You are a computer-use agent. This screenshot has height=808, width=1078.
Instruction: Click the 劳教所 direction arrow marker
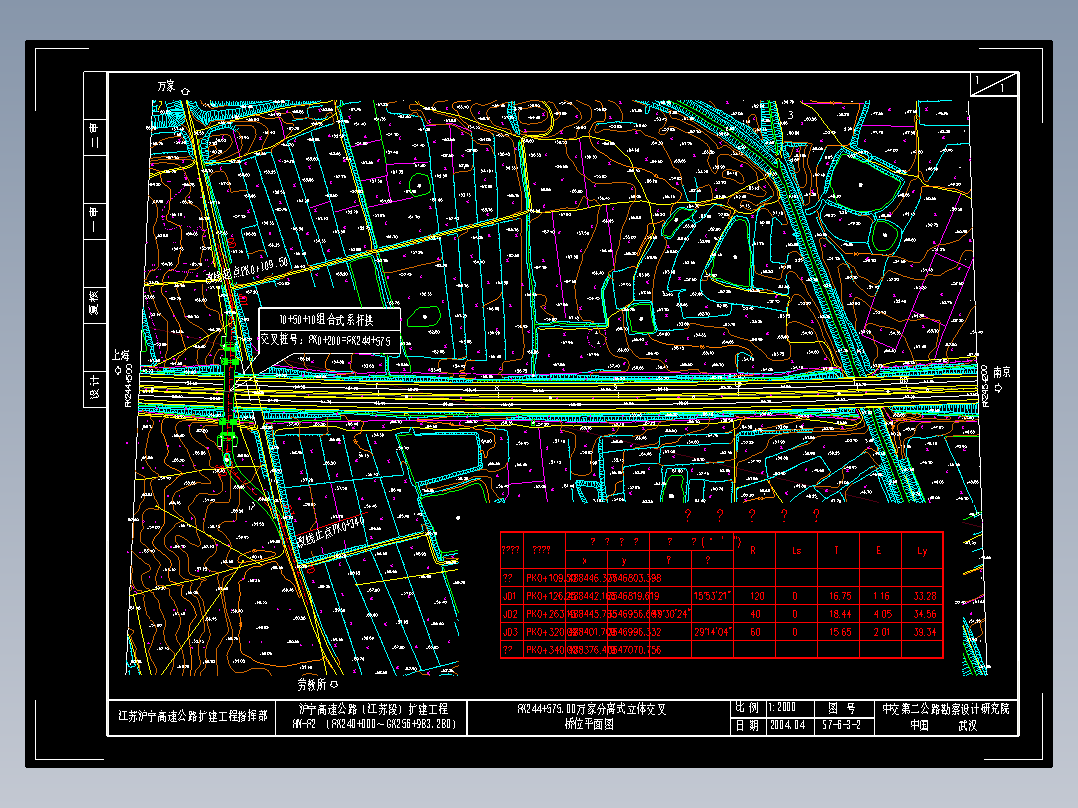[335, 685]
